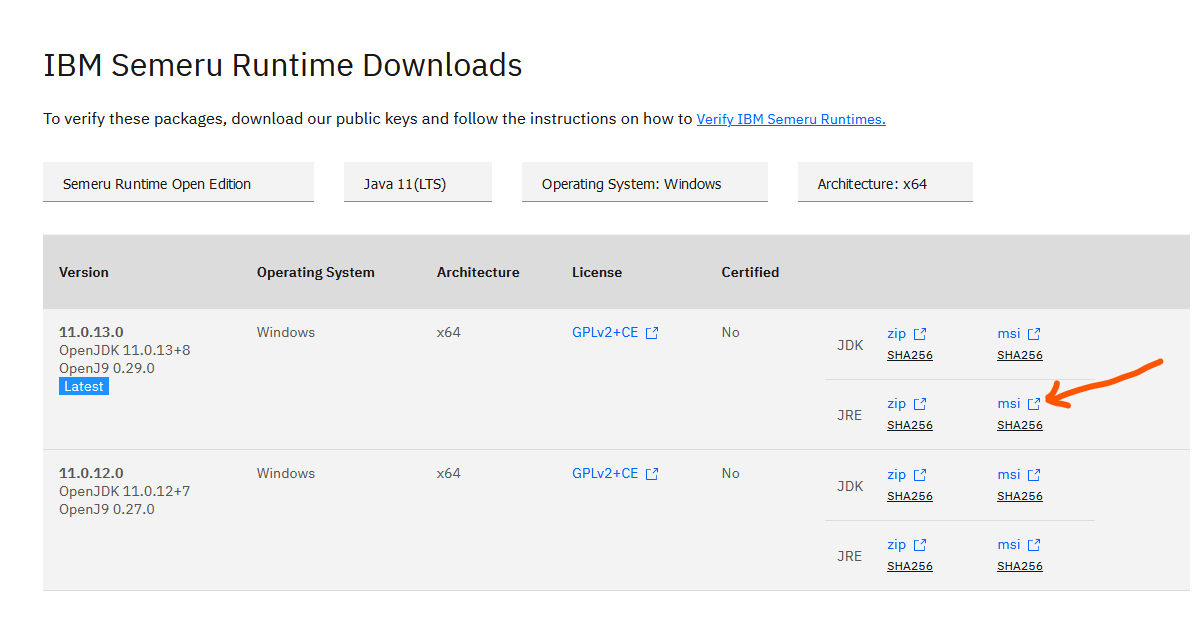Click external-link icon beside 11.0.12.0 JDK zip

(x=920, y=475)
